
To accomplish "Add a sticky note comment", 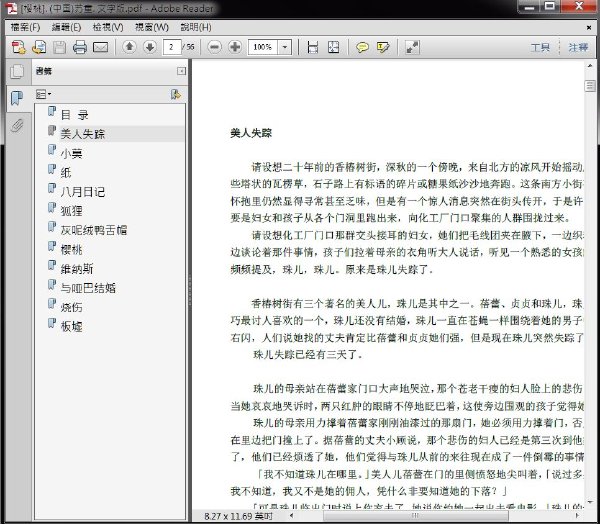I will [x=362, y=47].
